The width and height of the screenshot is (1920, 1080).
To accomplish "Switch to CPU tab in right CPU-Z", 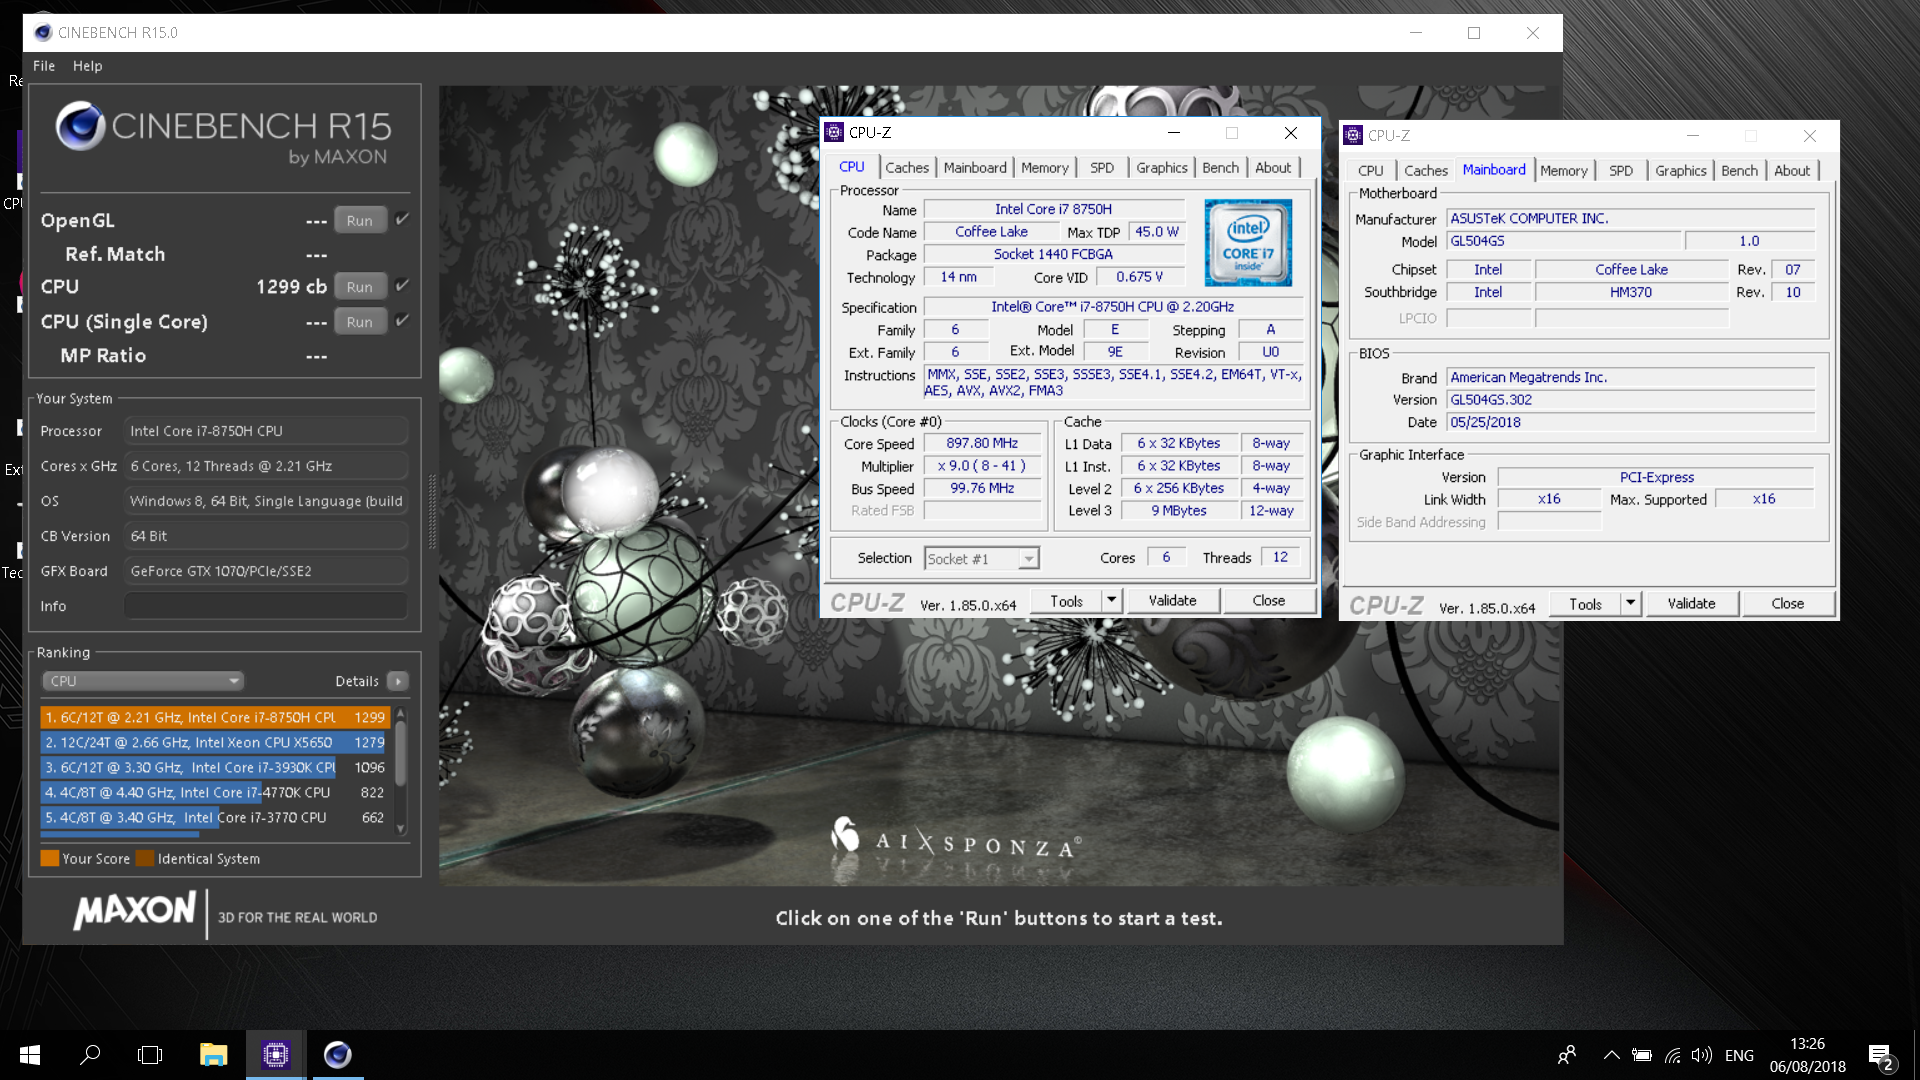I will [x=1371, y=171].
